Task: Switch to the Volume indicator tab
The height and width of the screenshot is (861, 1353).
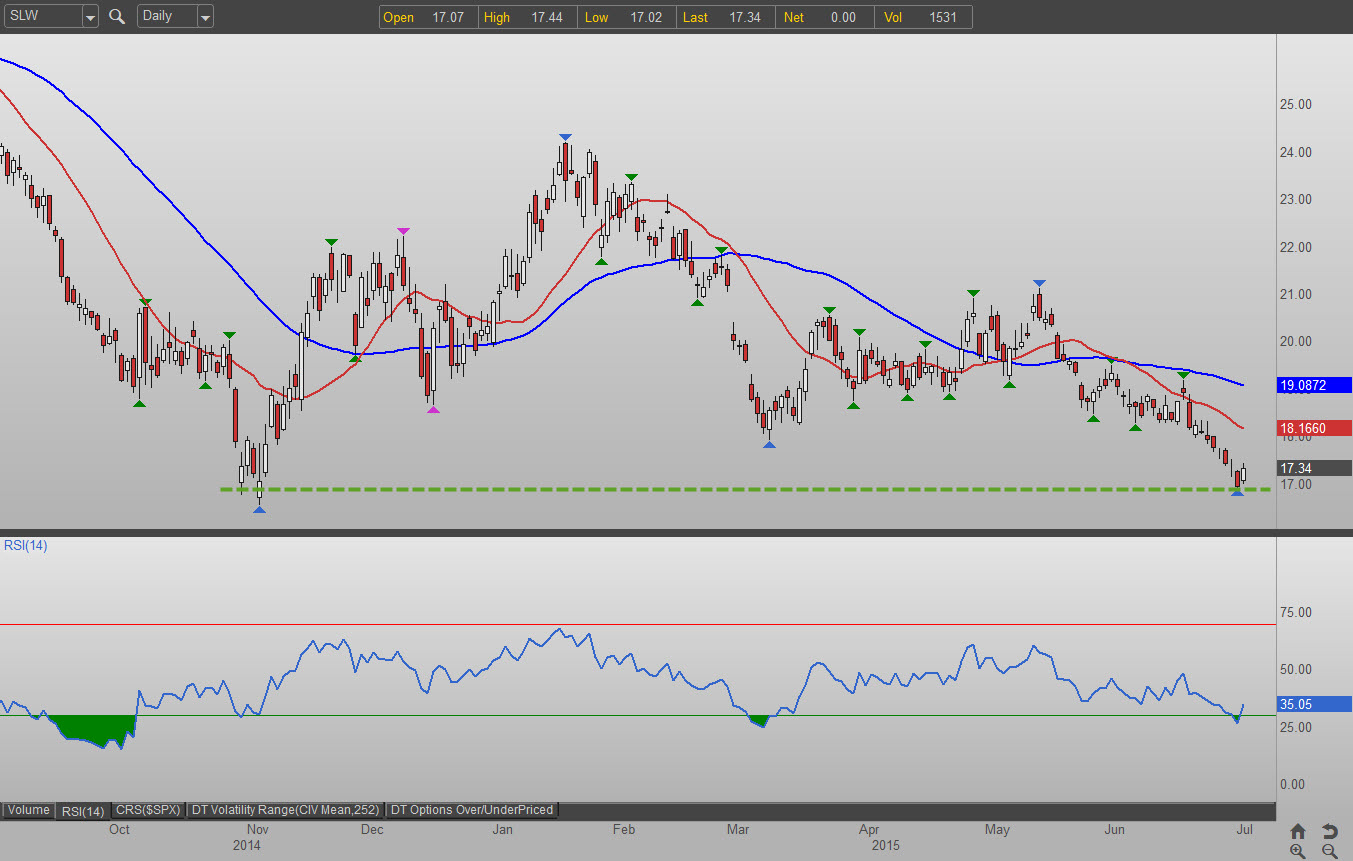Action: click(29, 810)
